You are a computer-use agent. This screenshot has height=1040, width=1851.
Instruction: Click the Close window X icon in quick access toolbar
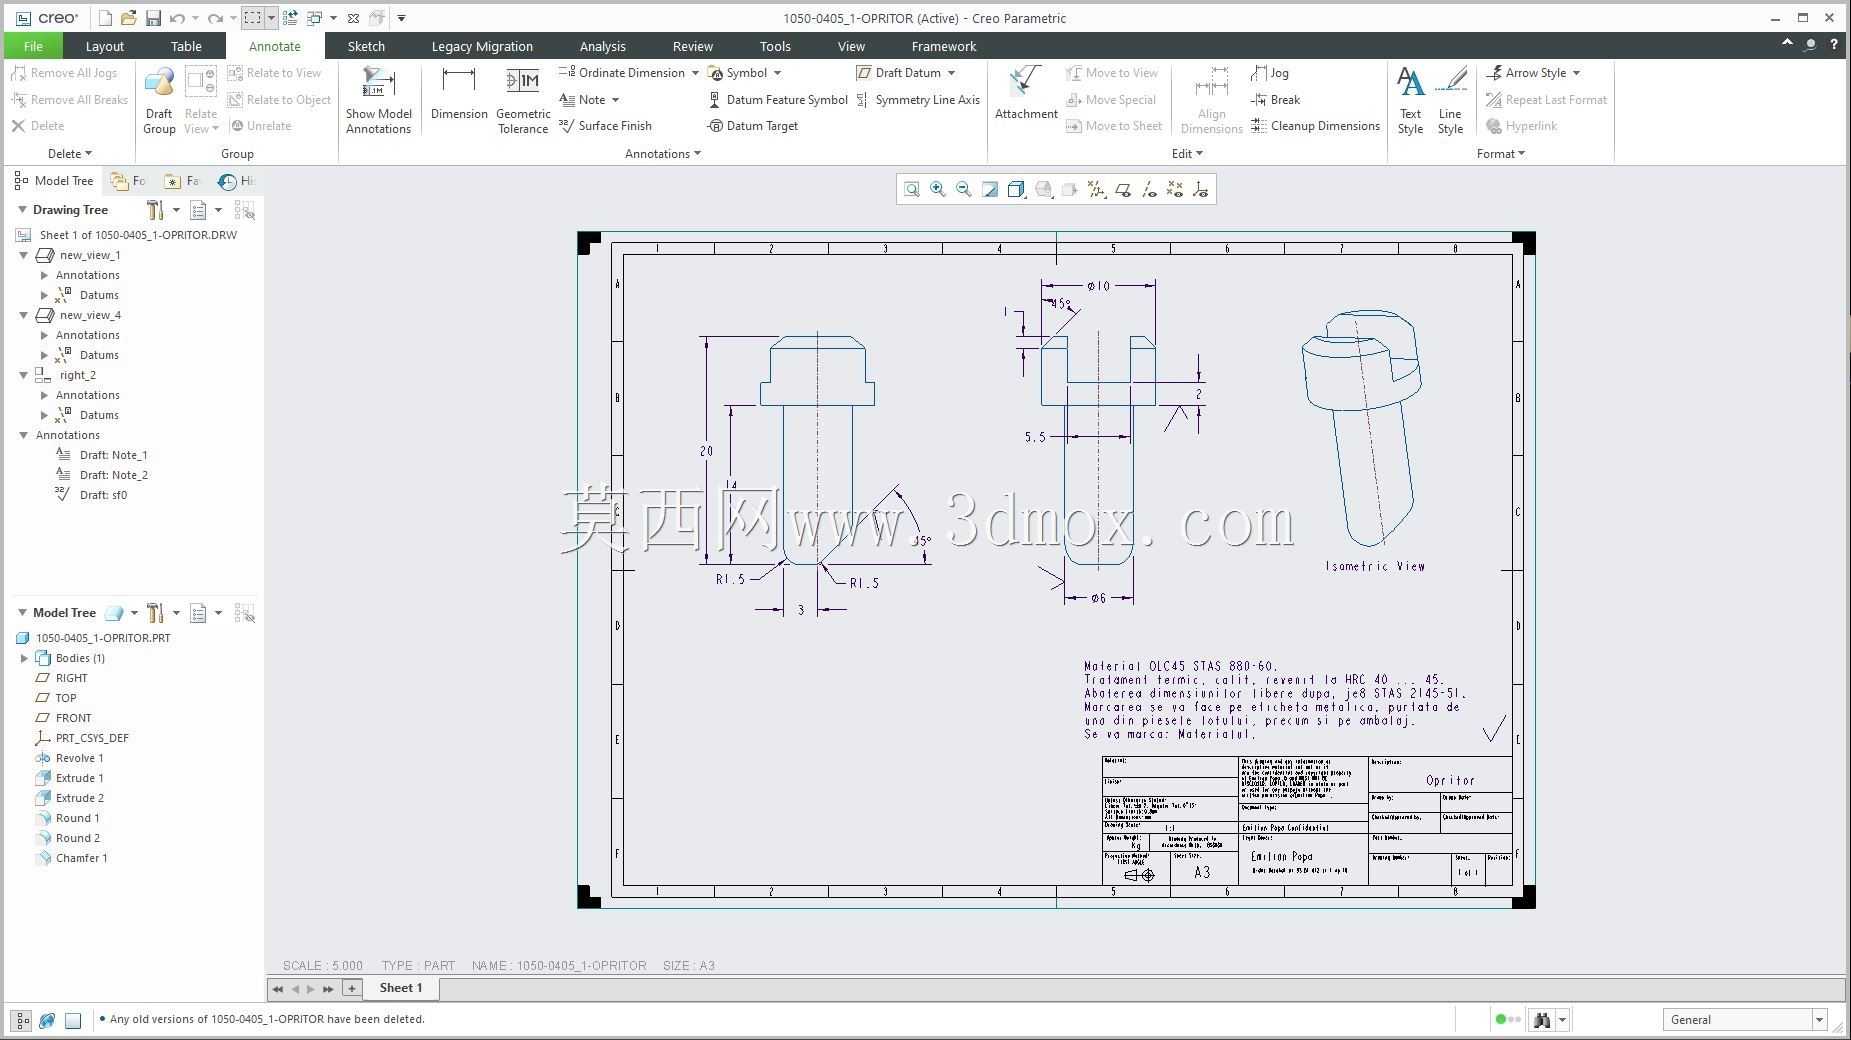[x=353, y=18]
